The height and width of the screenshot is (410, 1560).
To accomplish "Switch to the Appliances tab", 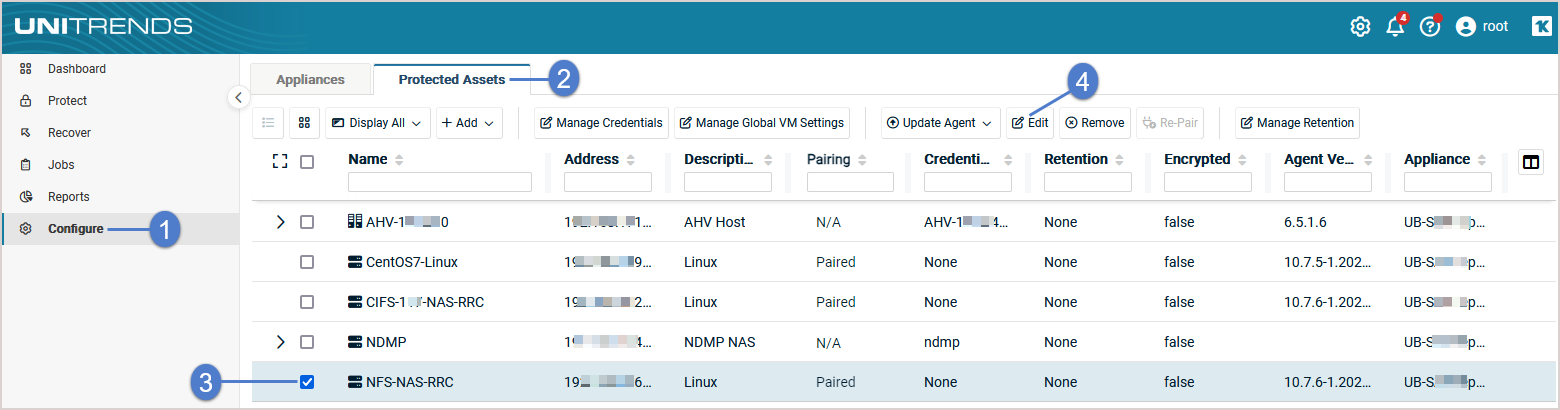I will coord(310,80).
